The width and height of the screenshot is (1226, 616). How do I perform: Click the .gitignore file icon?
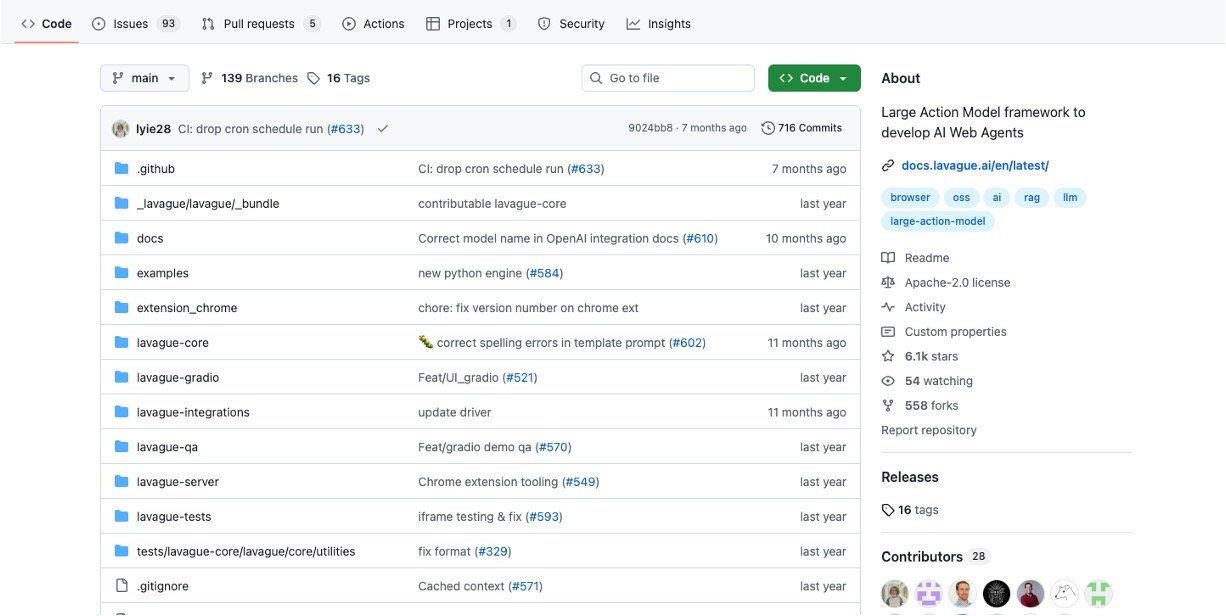pyautogui.click(x=122, y=586)
